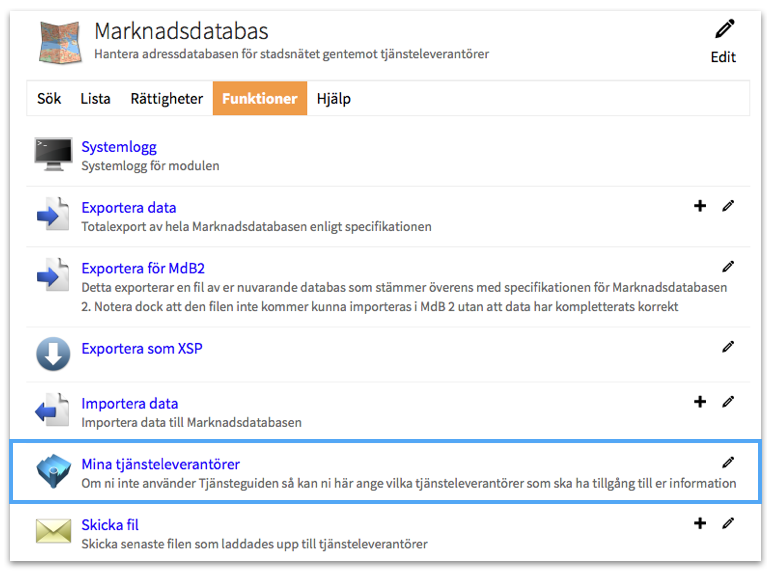The image size is (774, 578).
Task: Click the Skicka fil envelope icon
Action: tap(53, 532)
